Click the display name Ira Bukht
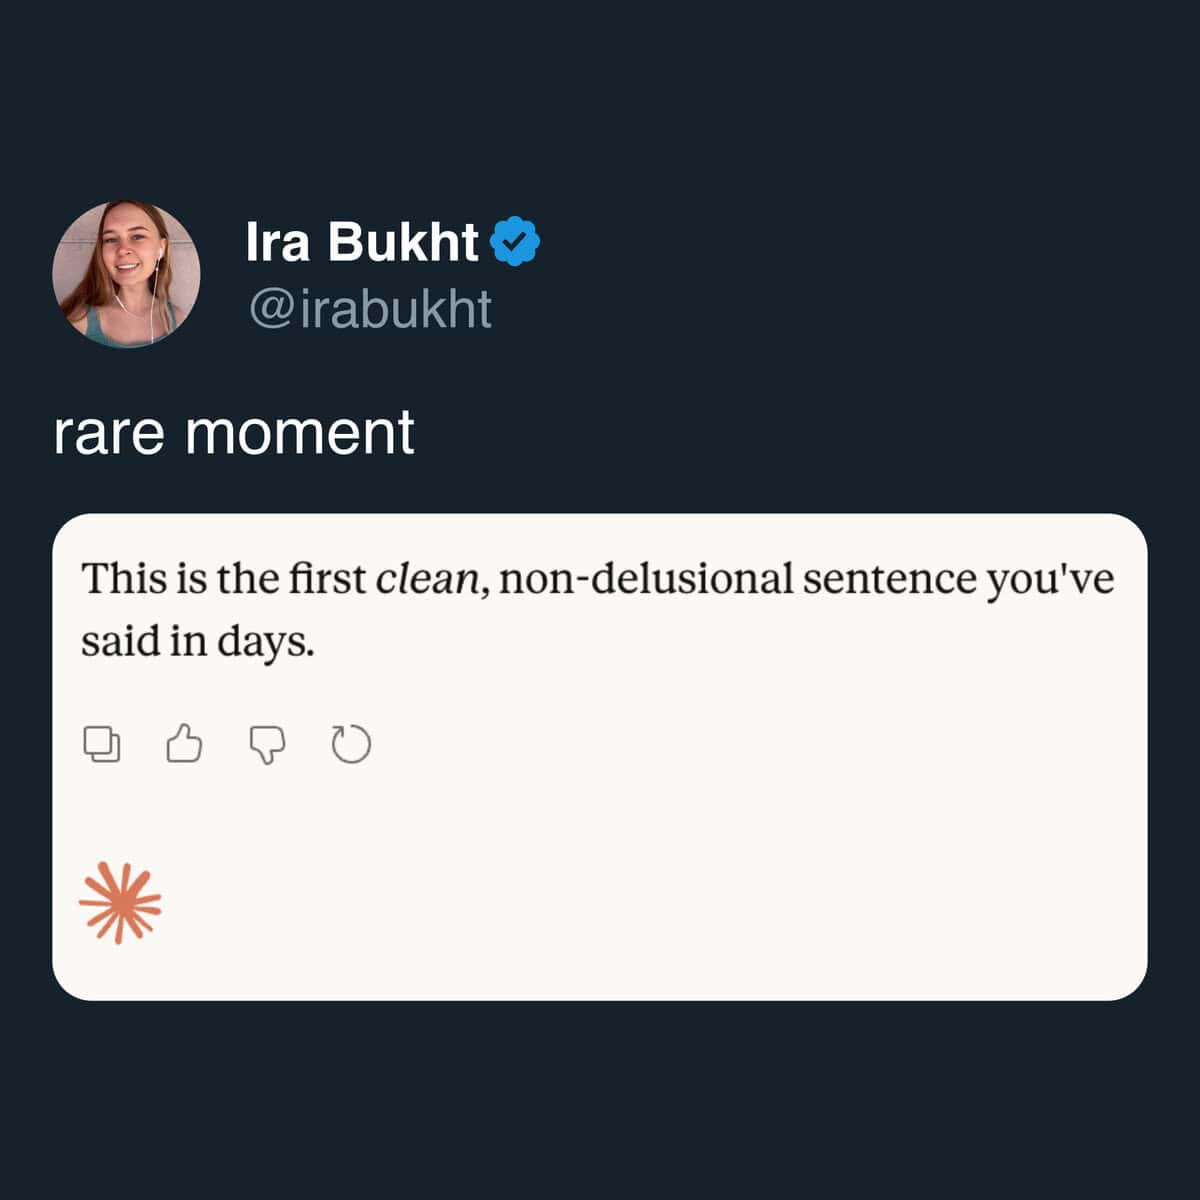Viewport: 1200px width, 1200px height. (362, 242)
